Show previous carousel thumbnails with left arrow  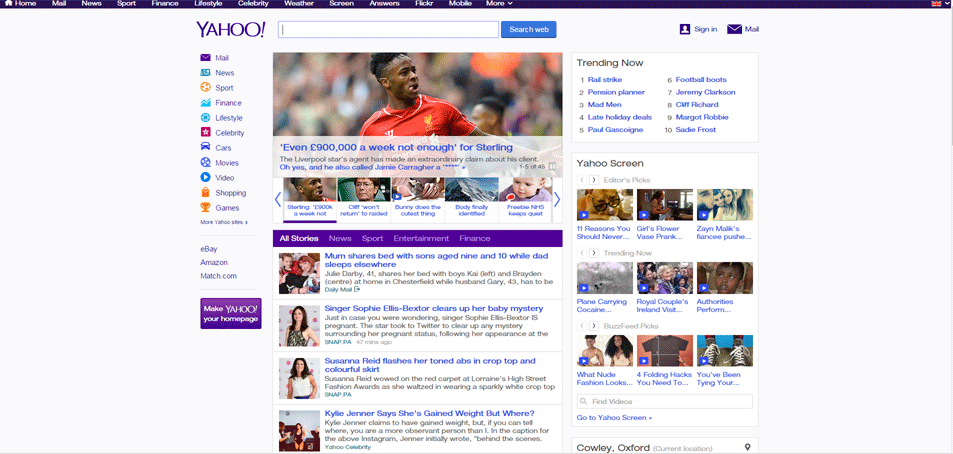click(278, 199)
